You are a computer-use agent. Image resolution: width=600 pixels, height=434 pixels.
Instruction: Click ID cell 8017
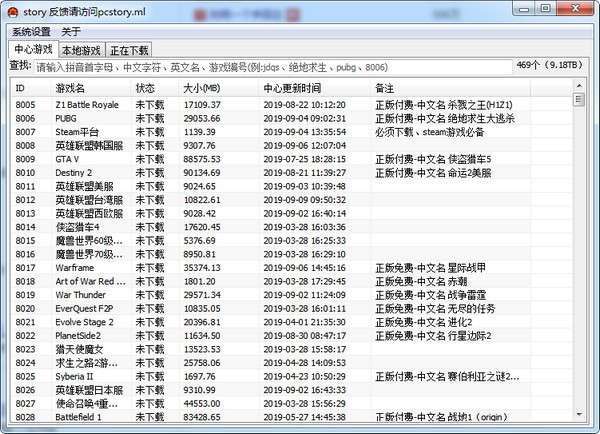25,268
